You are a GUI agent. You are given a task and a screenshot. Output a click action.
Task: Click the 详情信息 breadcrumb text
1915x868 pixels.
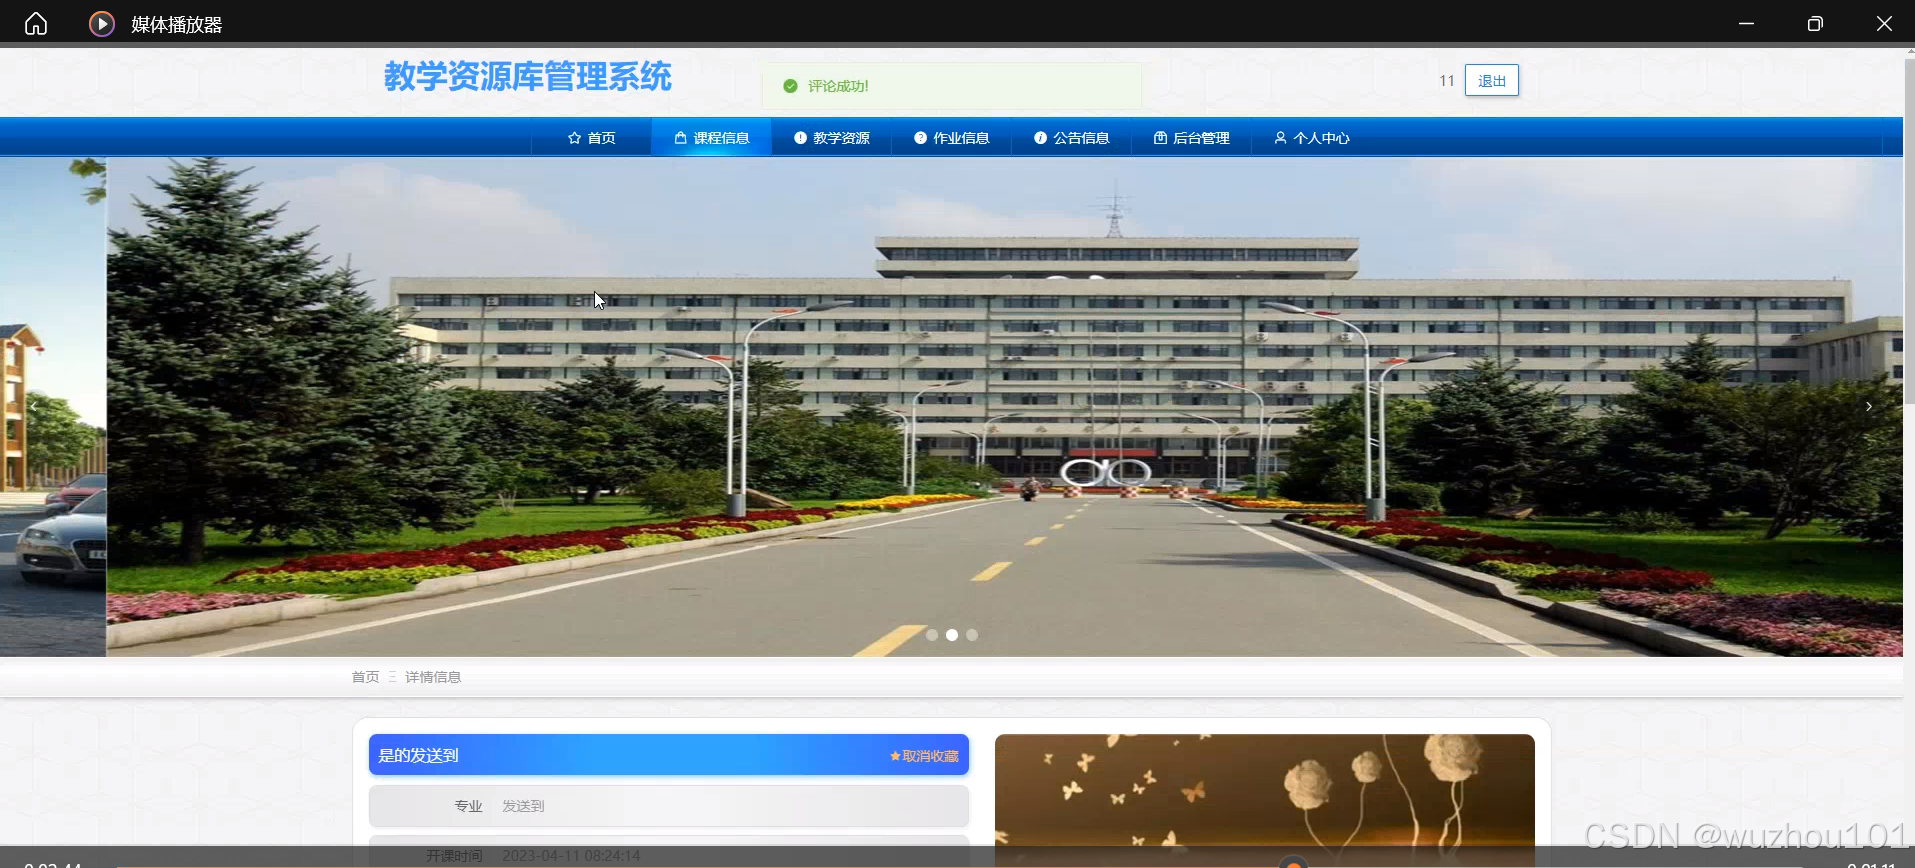433,677
